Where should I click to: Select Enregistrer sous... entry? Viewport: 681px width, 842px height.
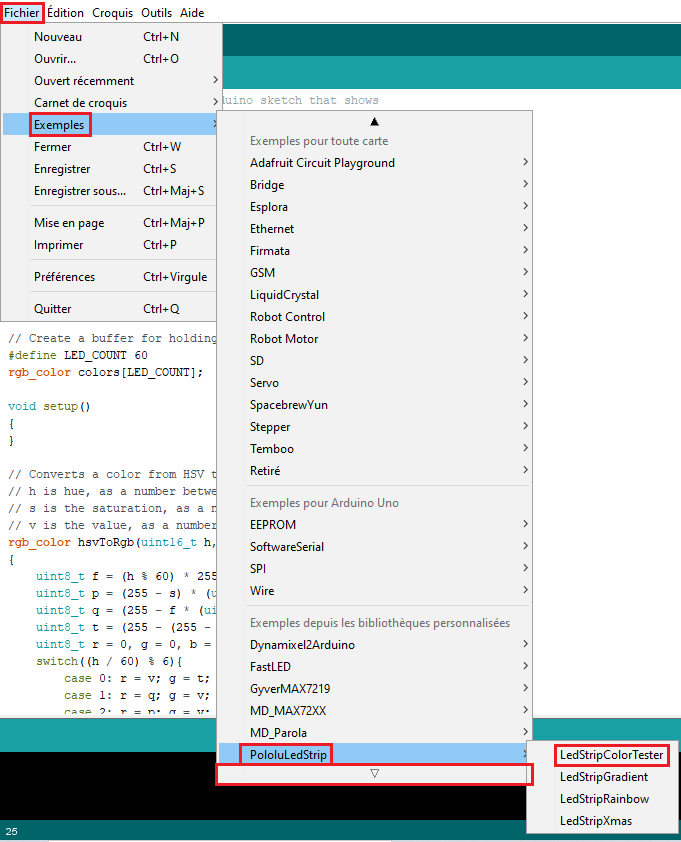point(111,191)
